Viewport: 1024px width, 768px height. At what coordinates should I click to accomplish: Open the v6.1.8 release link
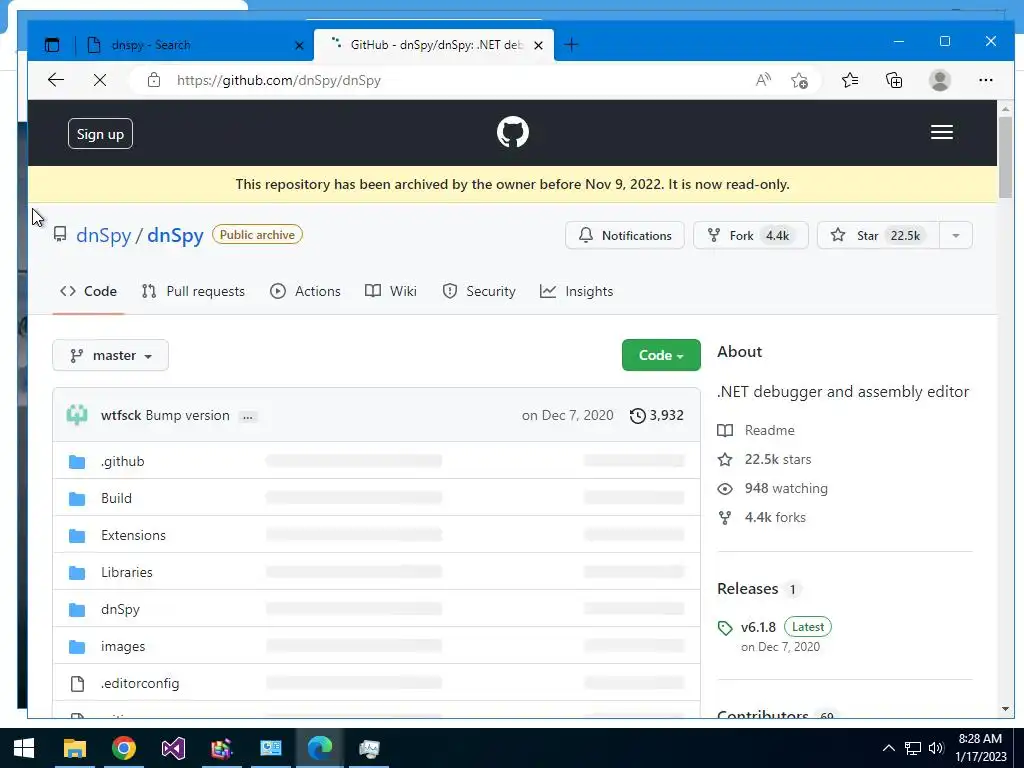(758, 628)
